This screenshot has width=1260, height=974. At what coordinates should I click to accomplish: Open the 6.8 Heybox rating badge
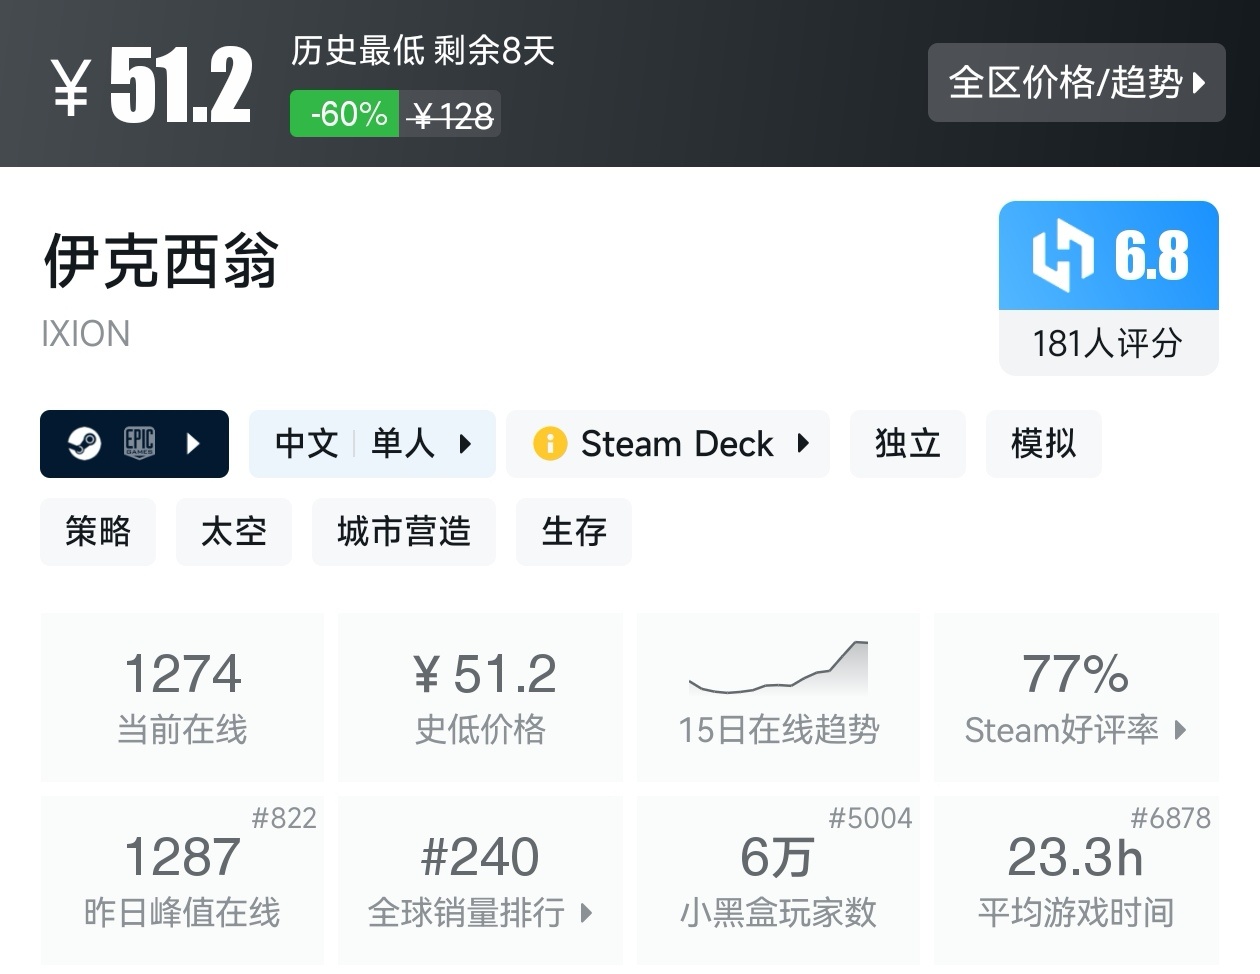point(1109,255)
